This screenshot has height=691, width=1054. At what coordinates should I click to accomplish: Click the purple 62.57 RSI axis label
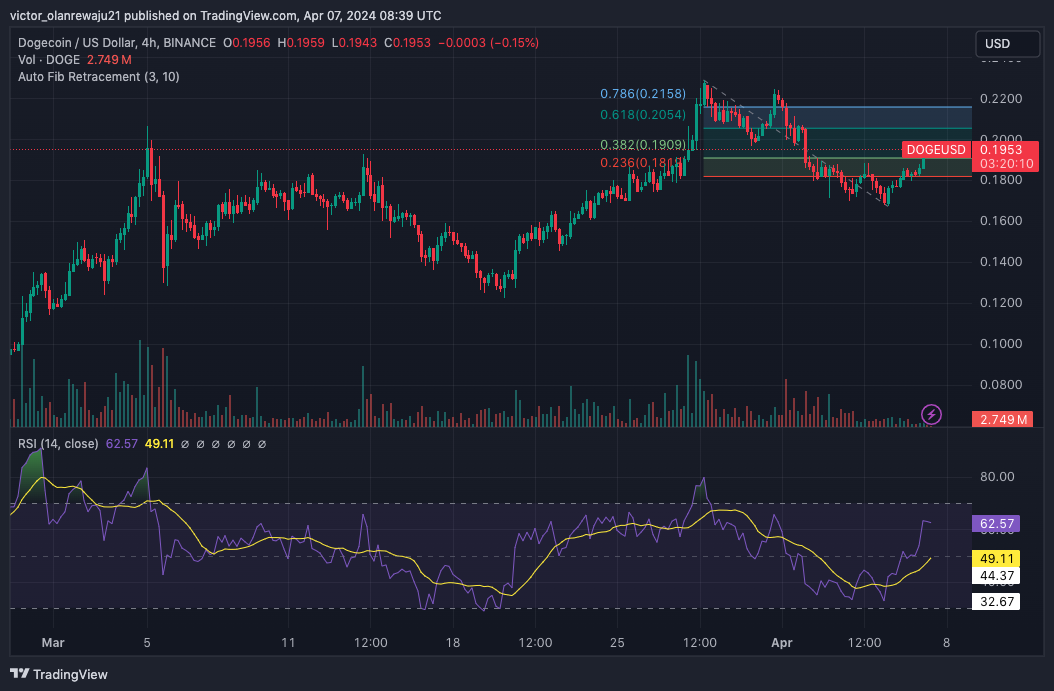[x=997, y=524]
